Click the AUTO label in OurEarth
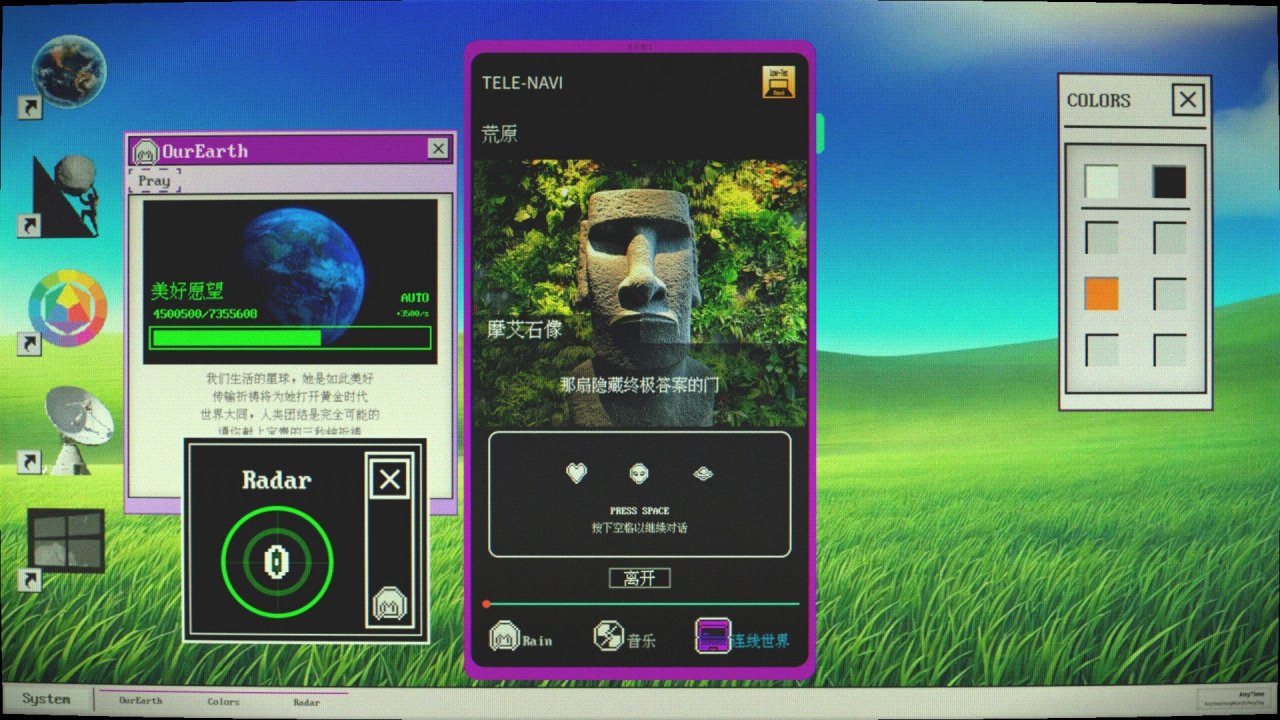 415,298
